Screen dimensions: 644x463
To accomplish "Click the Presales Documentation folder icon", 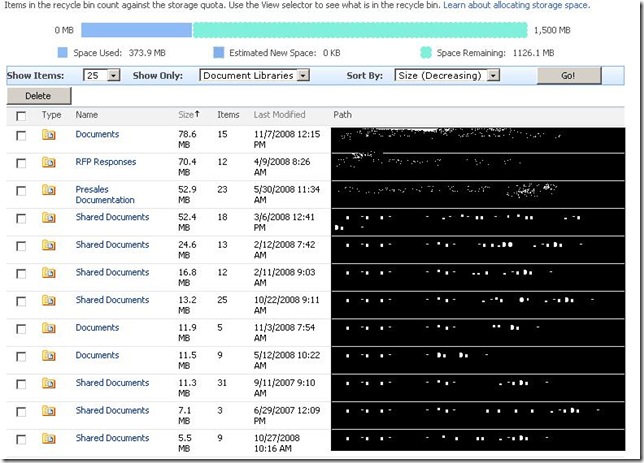I will pyautogui.click(x=48, y=190).
